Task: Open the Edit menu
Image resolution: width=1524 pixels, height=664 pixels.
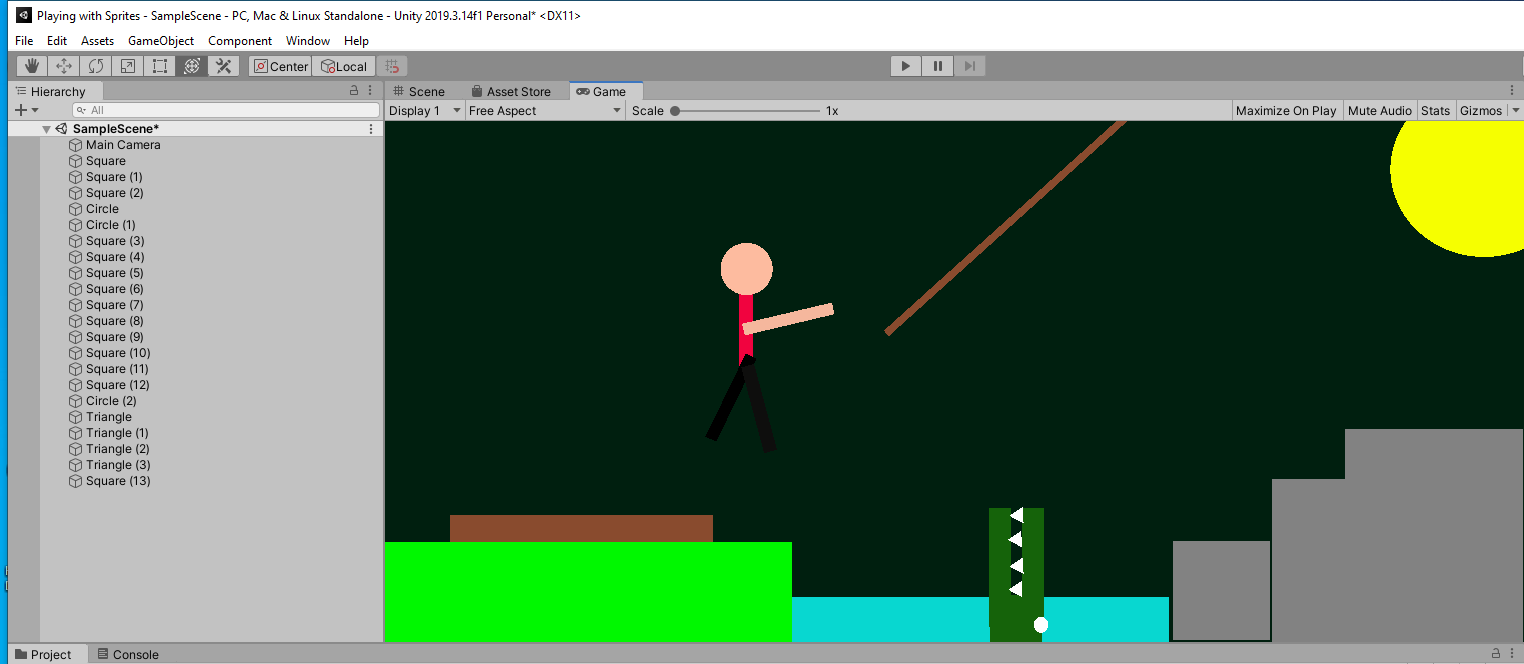Action: (57, 41)
